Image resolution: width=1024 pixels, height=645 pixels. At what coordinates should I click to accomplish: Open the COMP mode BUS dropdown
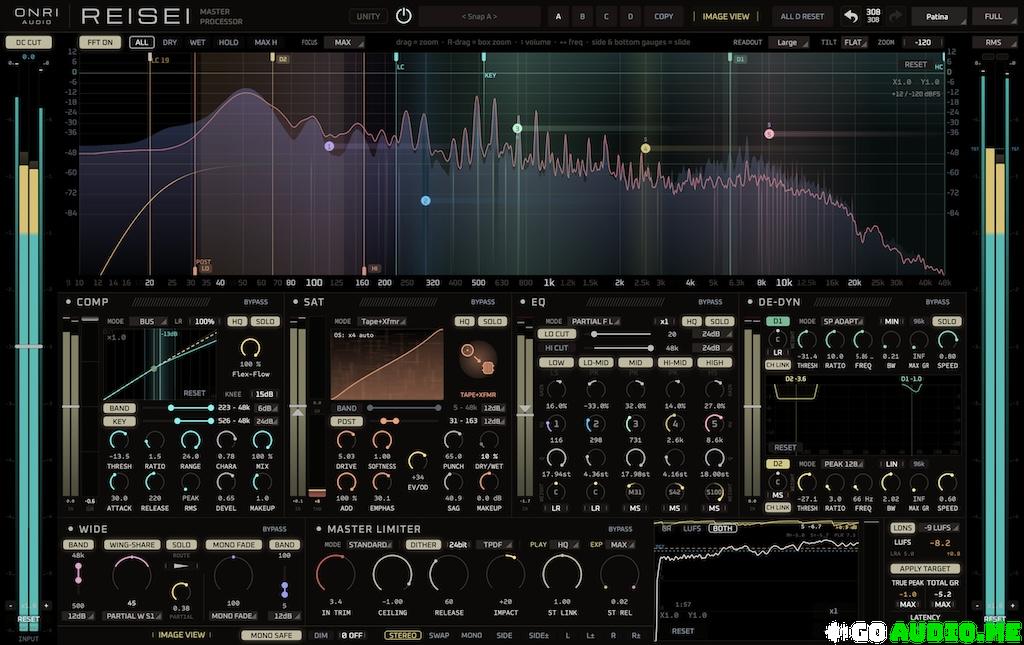point(148,321)
